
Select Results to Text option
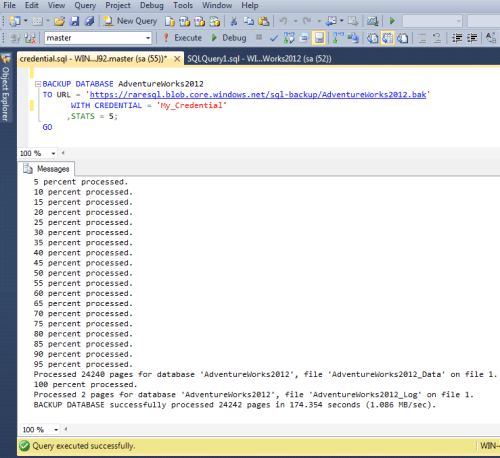pyautogui.click(x=372, y=38)
